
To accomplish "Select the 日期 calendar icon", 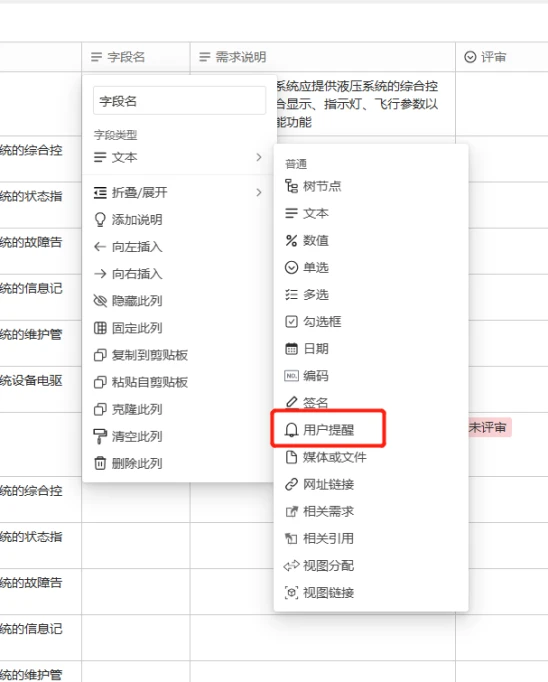I will coord(291,348).
